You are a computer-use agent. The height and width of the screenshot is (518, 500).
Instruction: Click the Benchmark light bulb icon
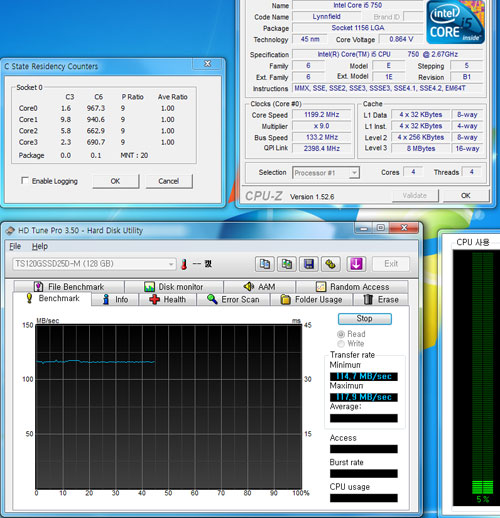[x=29, y=298]
